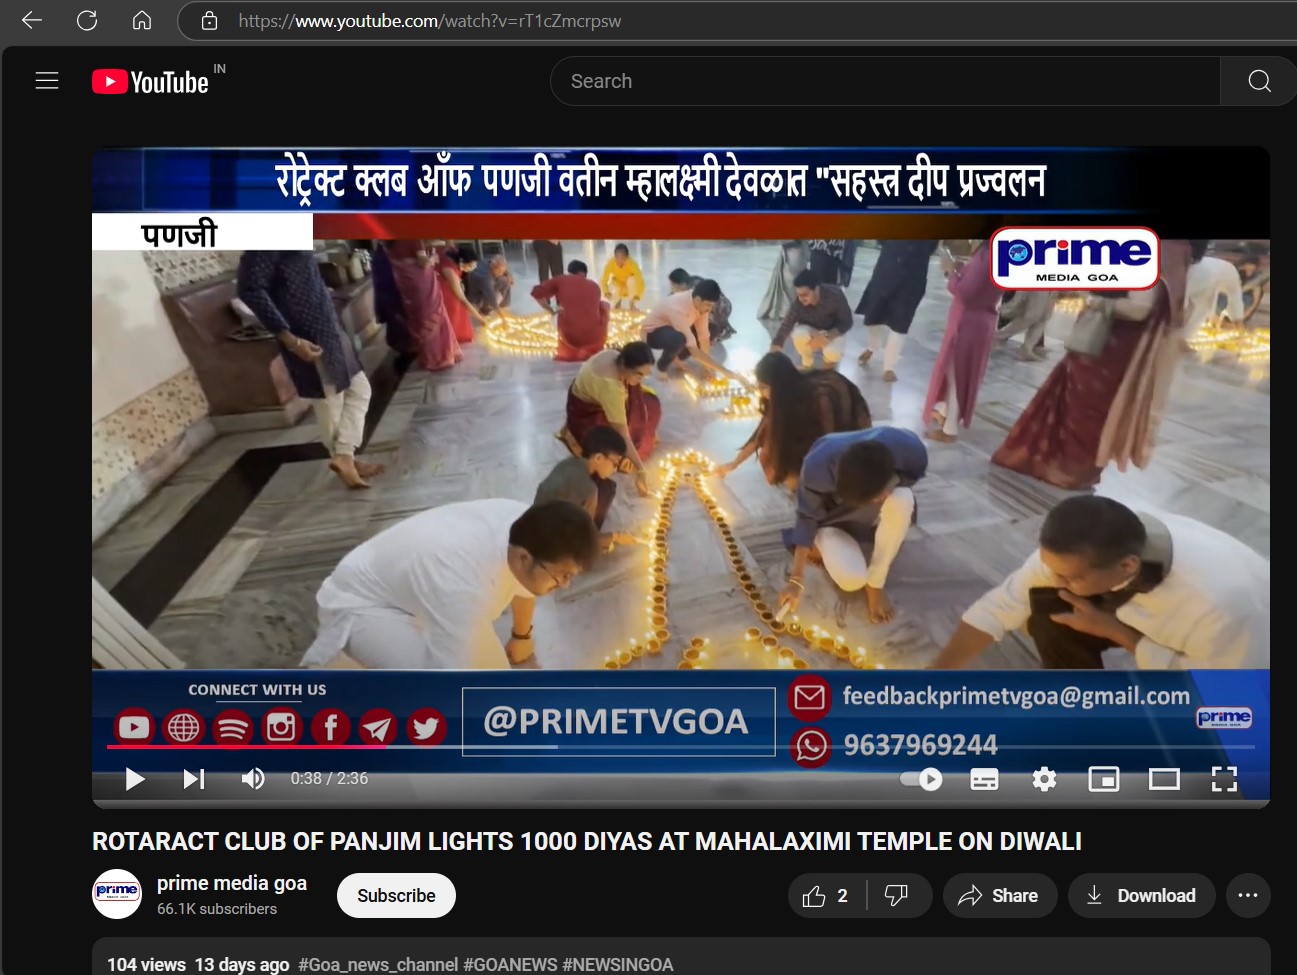Download the video
This screenshot has width=1297, height=975.
point(1141,896)
